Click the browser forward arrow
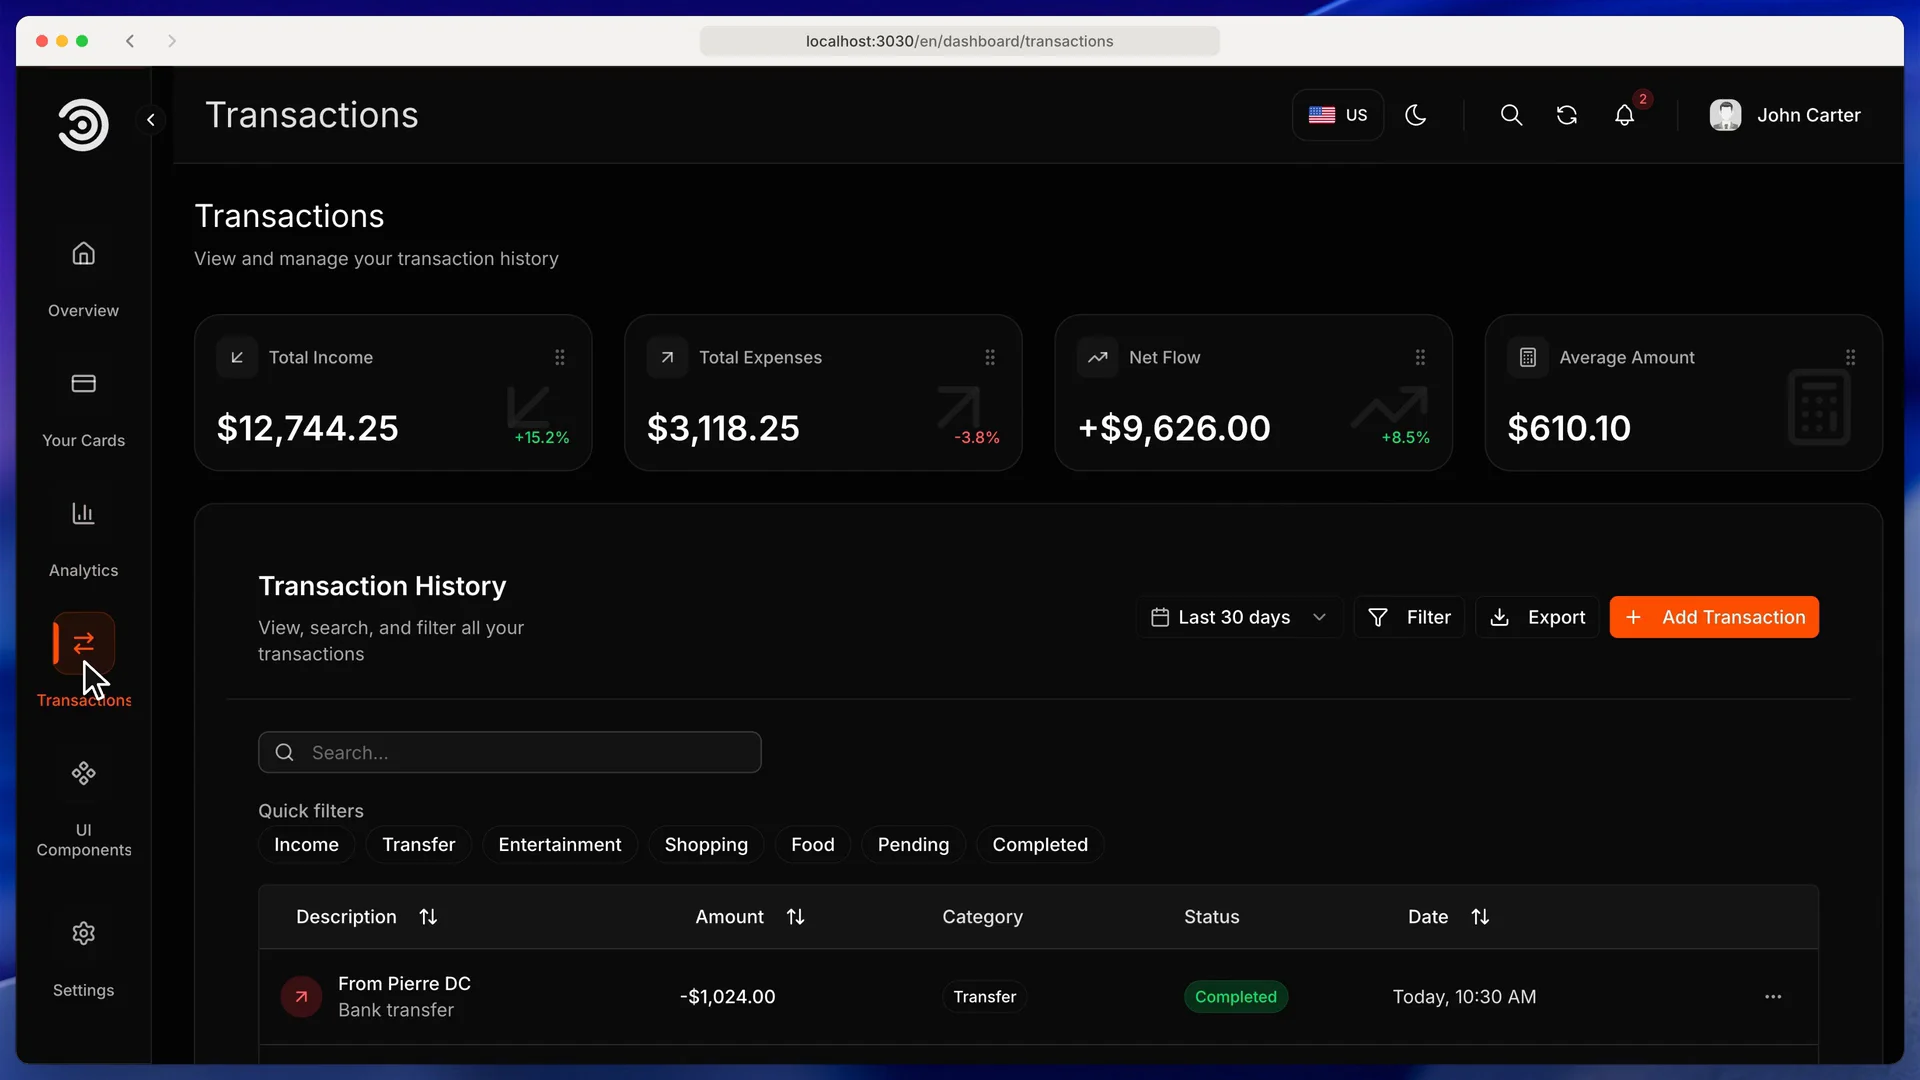Image resolution: width=1920 pixels, height=1080 pixels. click(x=172, y=41)
